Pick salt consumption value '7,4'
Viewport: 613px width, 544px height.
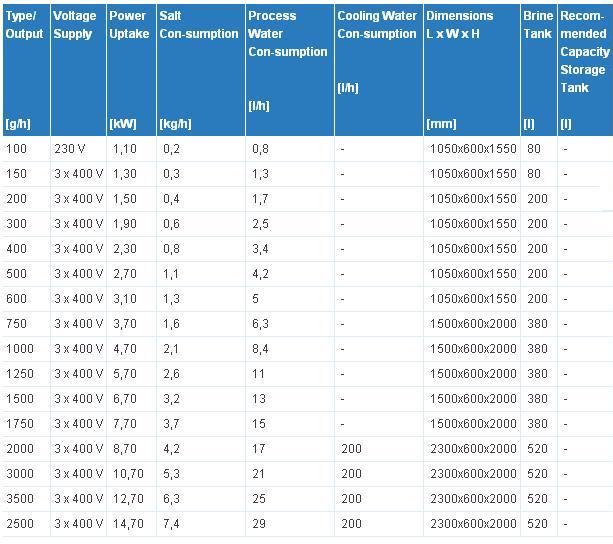click(171, 524)
